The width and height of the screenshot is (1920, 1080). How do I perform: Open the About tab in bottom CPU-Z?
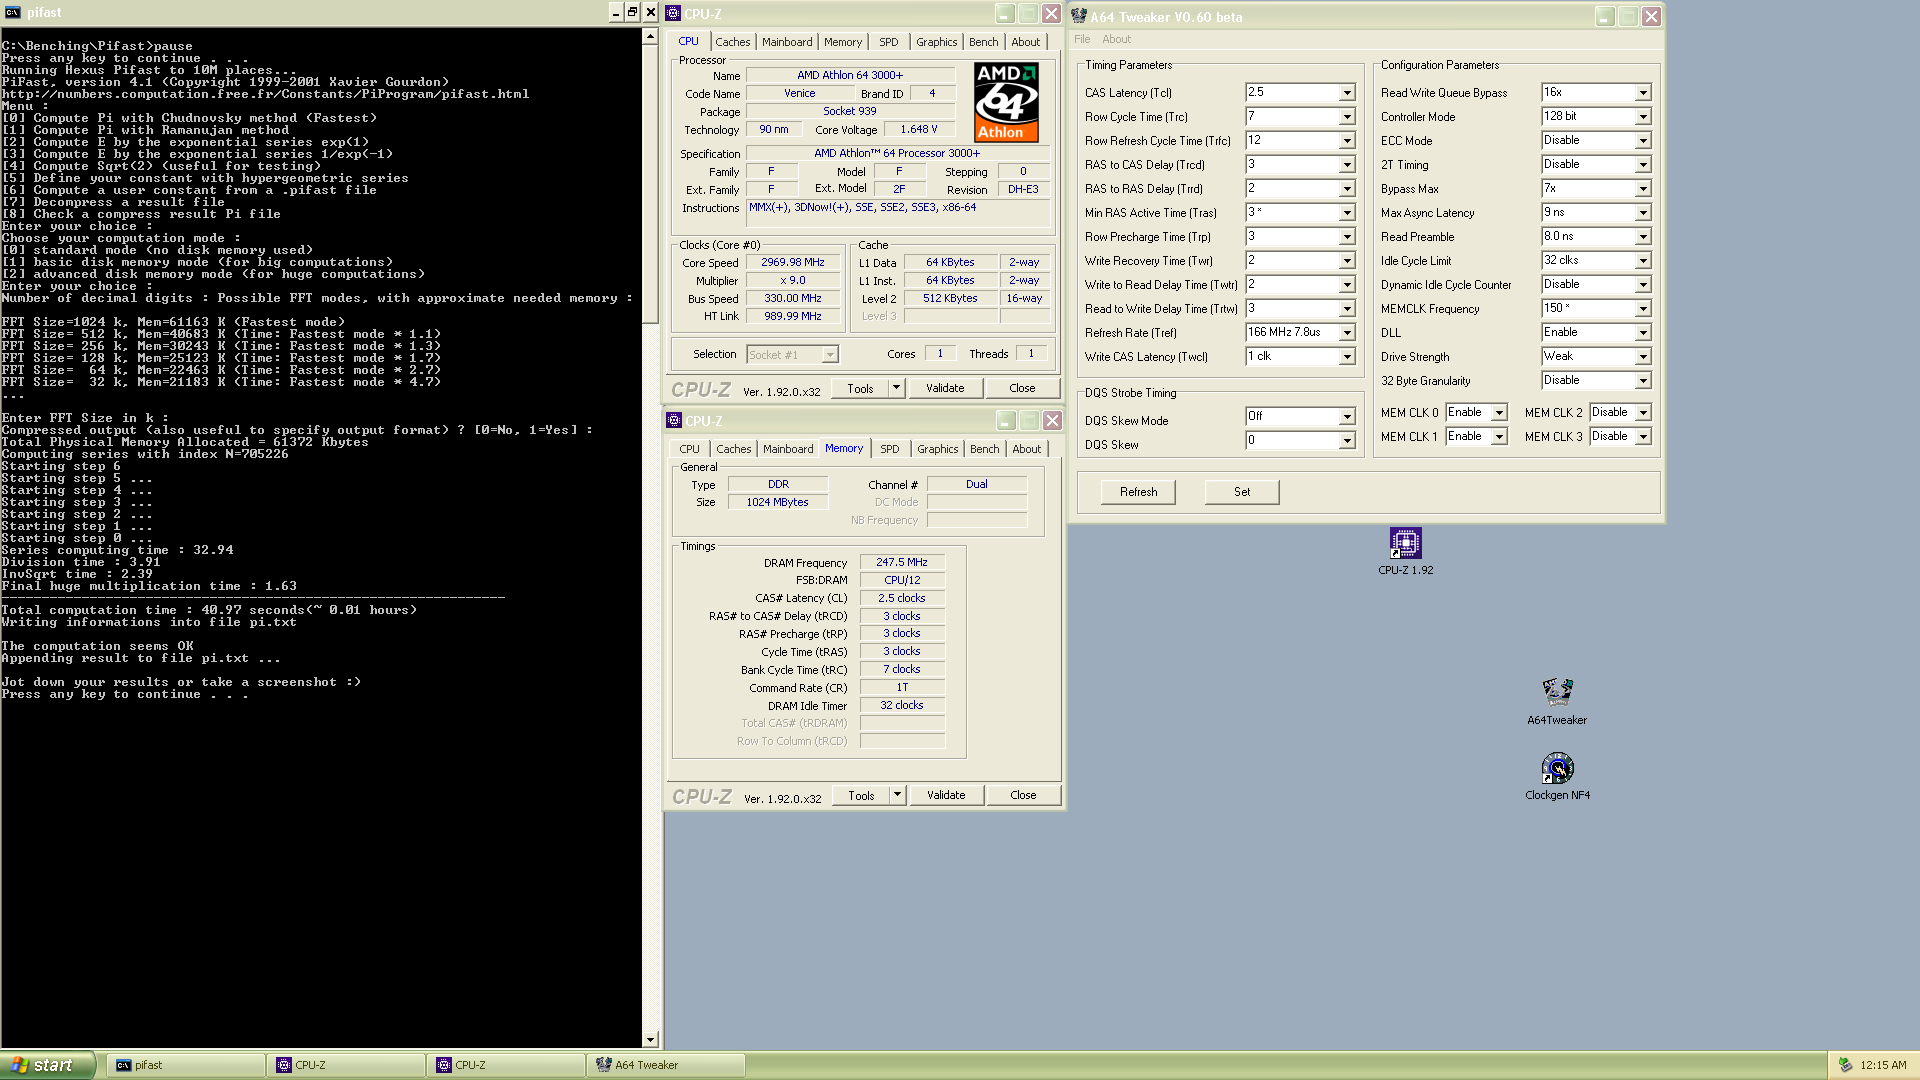1027,449
